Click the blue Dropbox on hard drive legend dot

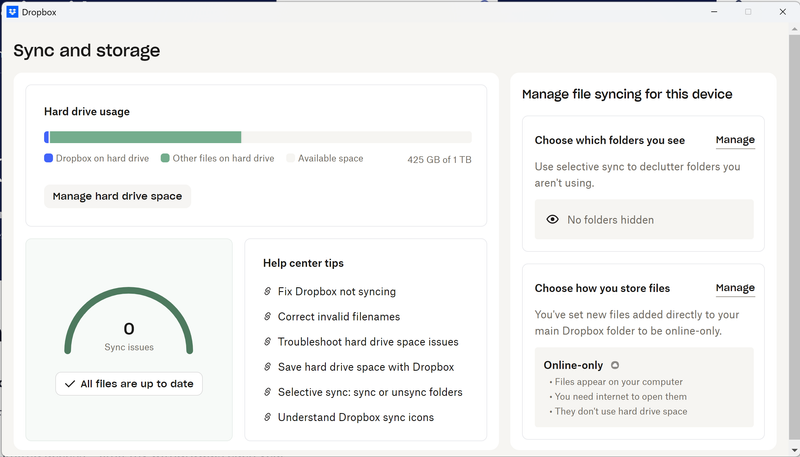(x=48, y=158)
